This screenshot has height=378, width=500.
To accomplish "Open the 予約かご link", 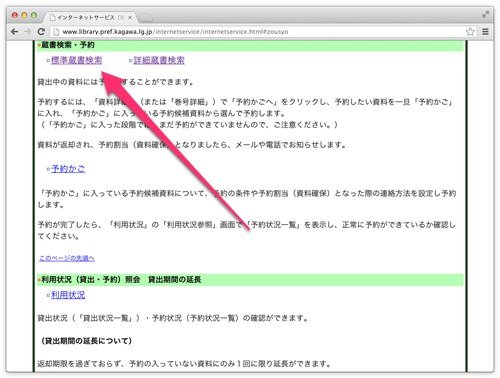I will pos(68,169).
